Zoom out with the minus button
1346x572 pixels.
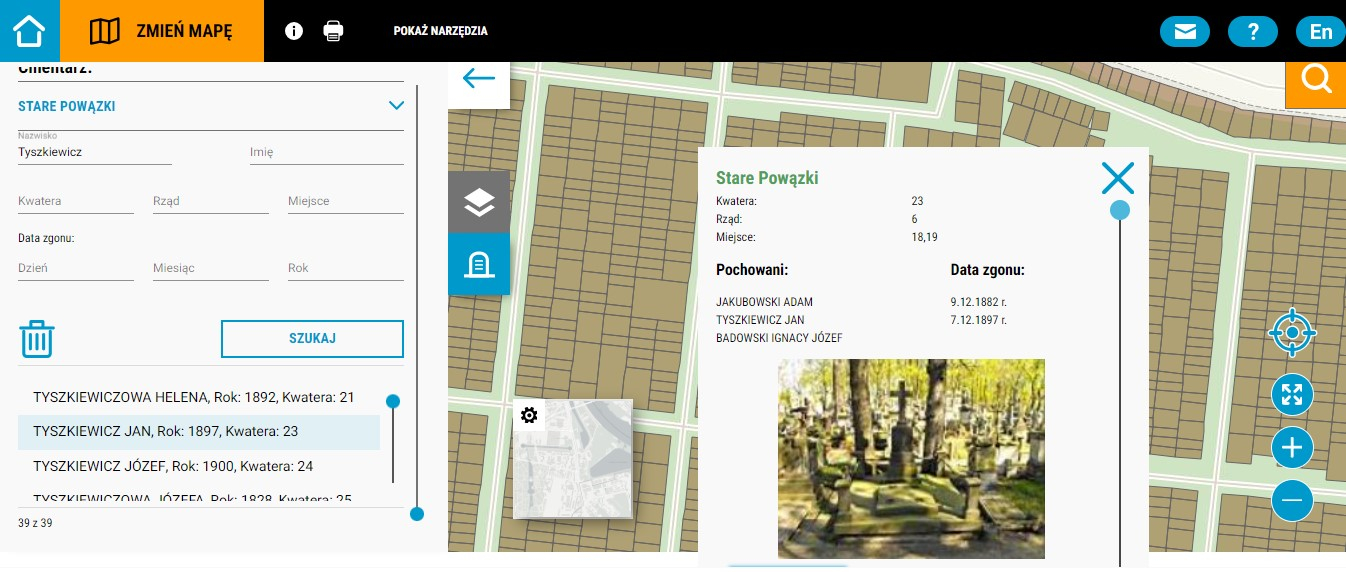tap(1292, 500)
